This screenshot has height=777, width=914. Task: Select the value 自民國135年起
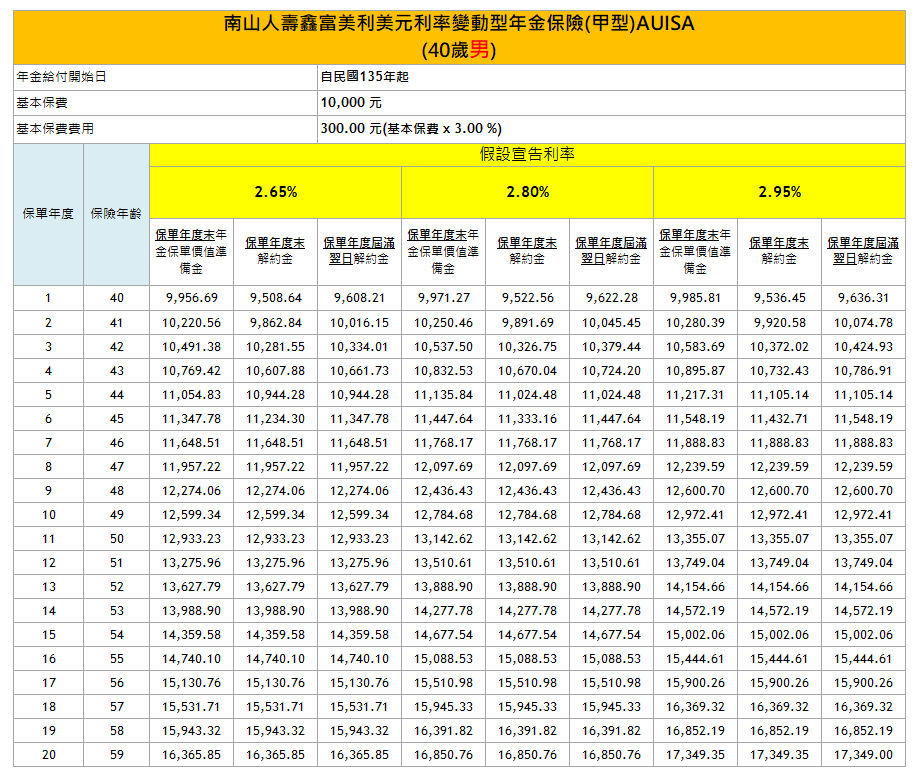(365, 77)
